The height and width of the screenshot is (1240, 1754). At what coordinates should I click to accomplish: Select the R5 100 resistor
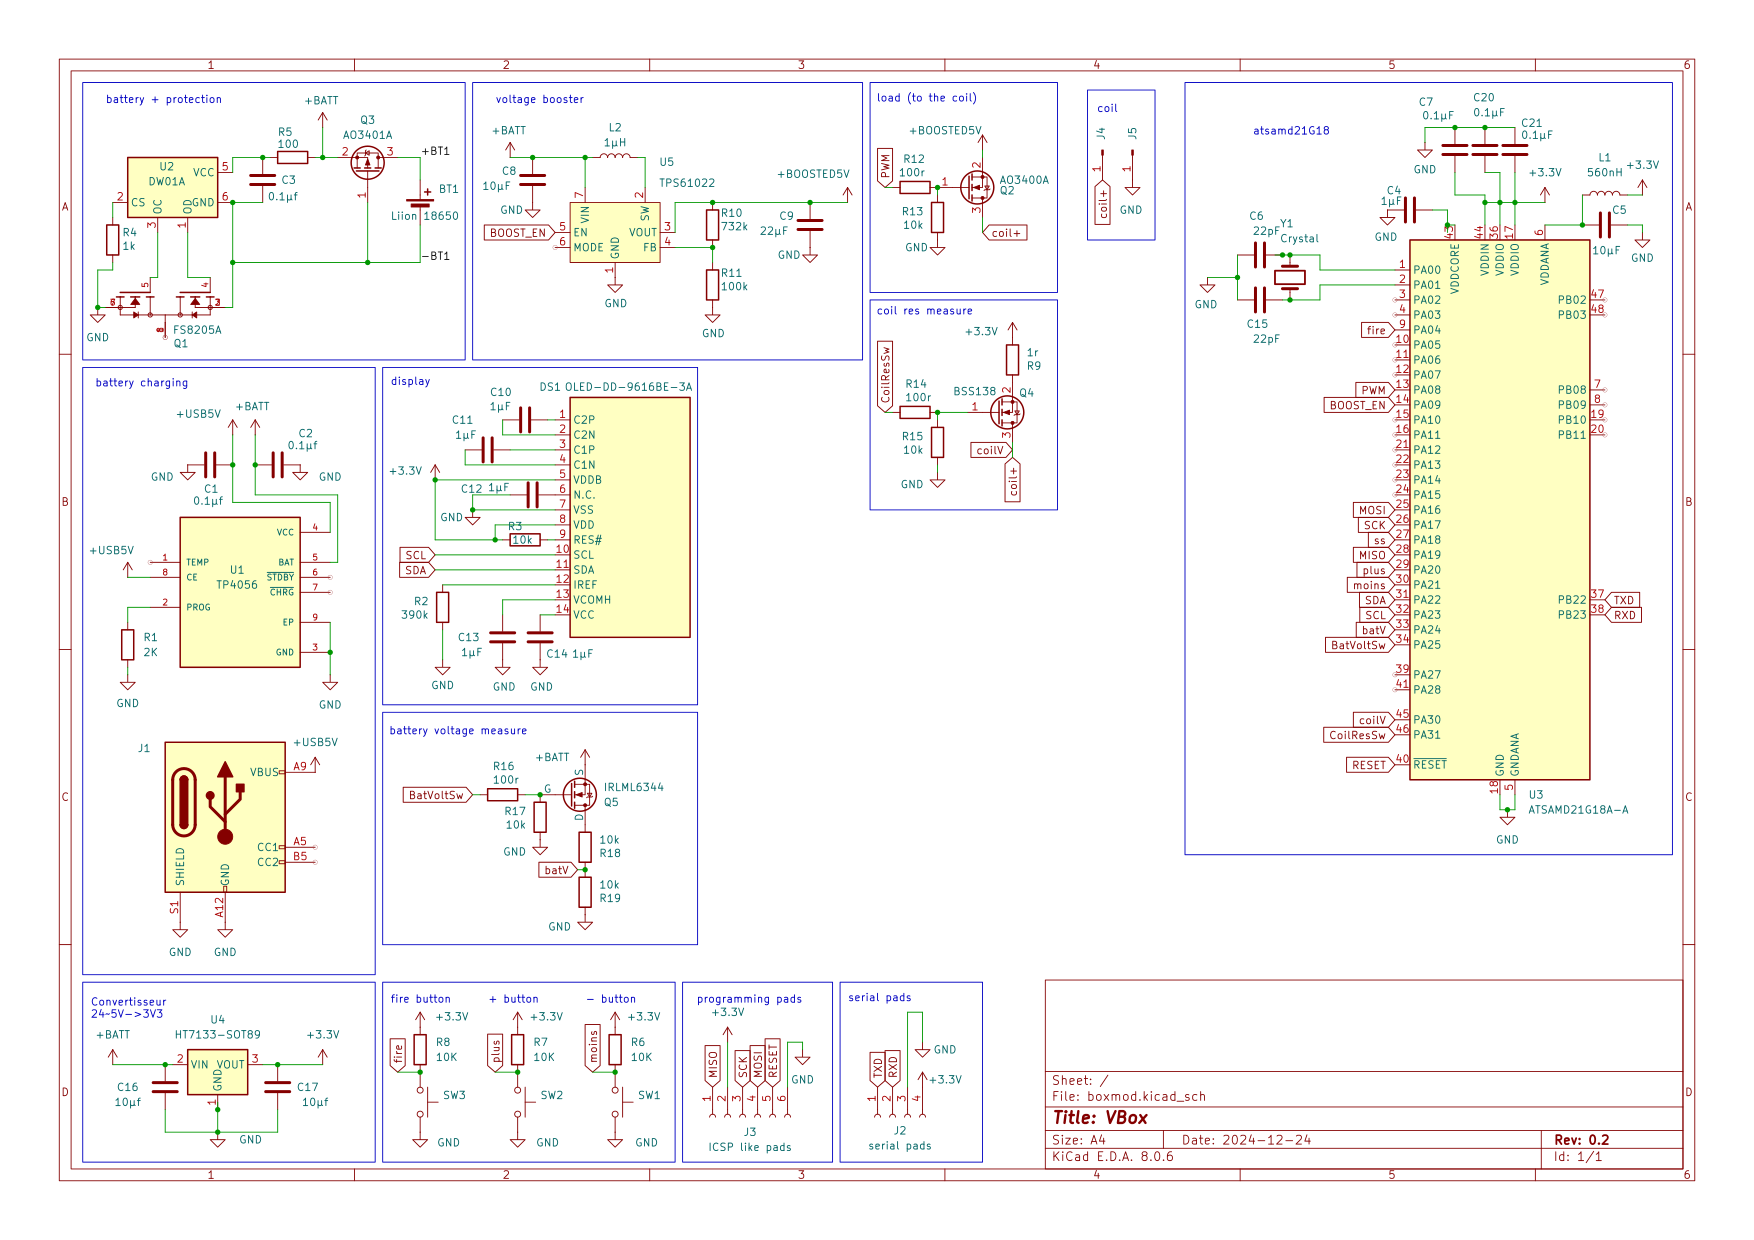point(293,157)
